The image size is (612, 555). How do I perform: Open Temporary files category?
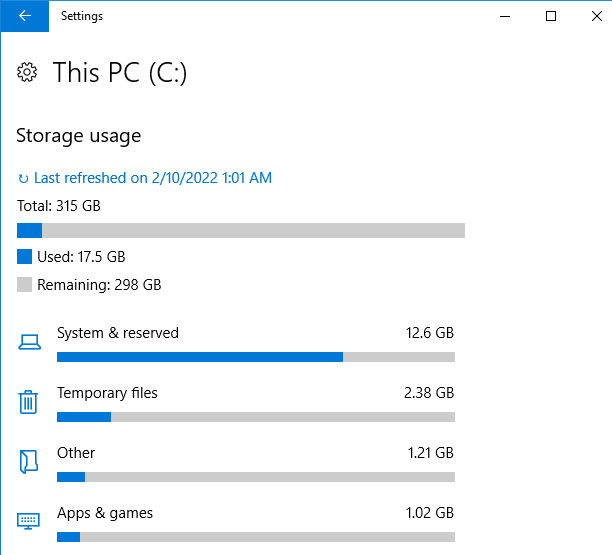(x=236, y=403)
